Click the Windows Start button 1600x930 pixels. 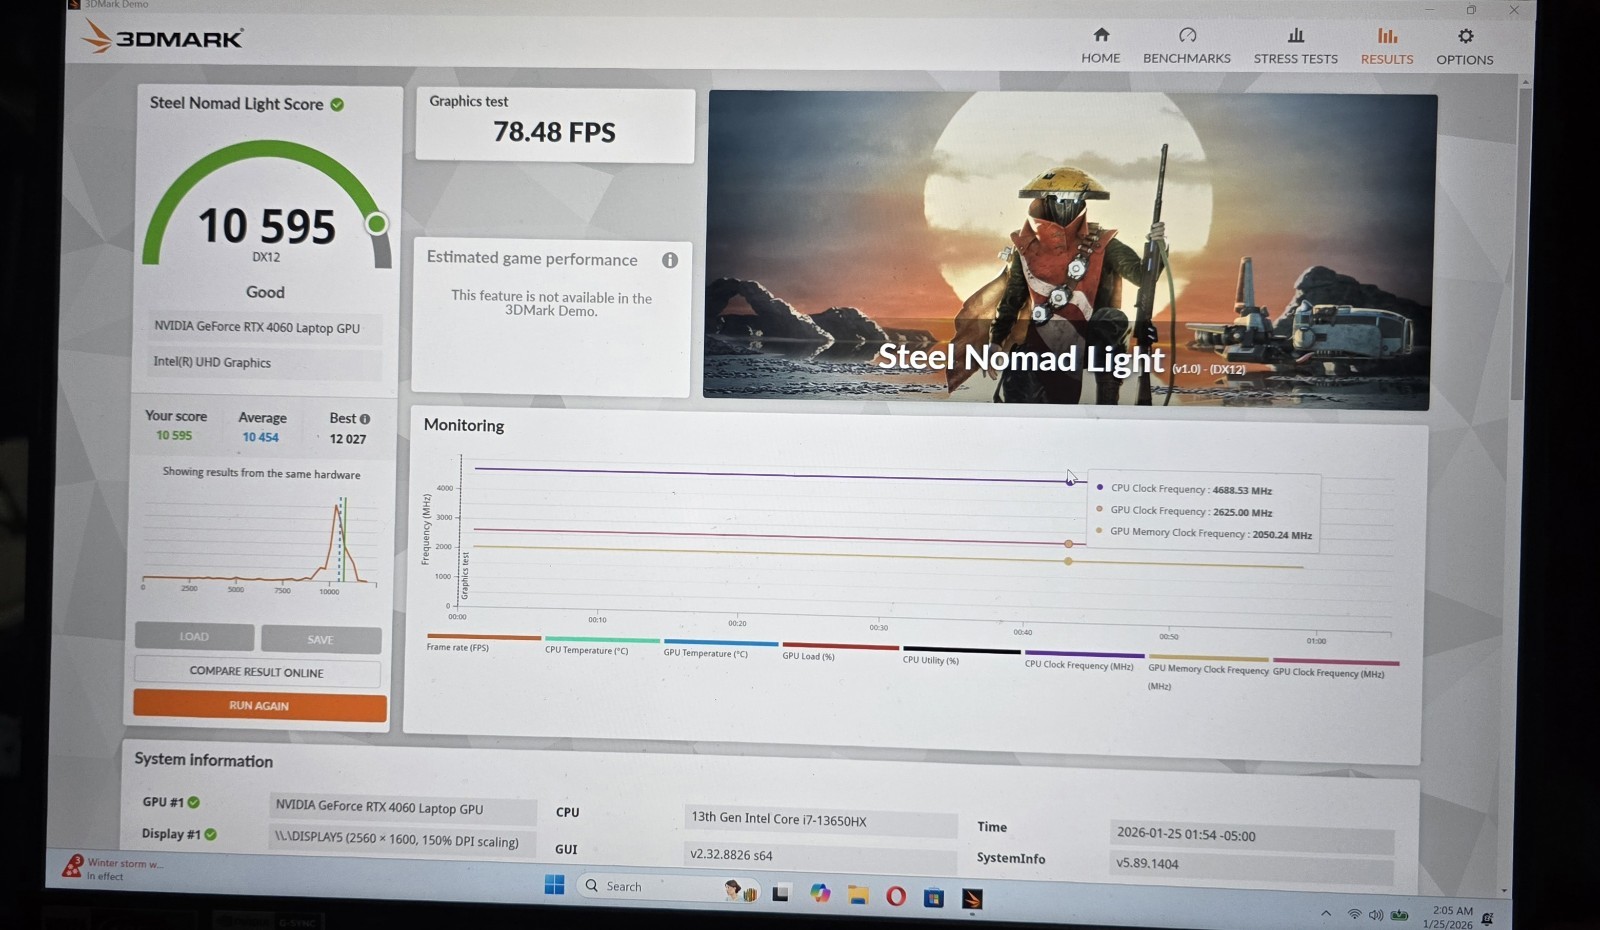tap(554, 885)
